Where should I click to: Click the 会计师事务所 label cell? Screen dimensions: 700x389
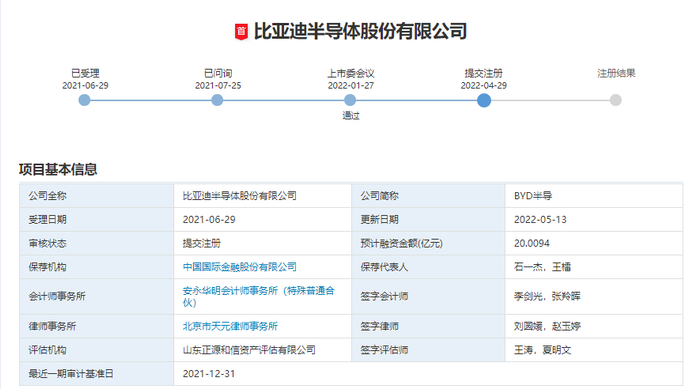point(96,297)
